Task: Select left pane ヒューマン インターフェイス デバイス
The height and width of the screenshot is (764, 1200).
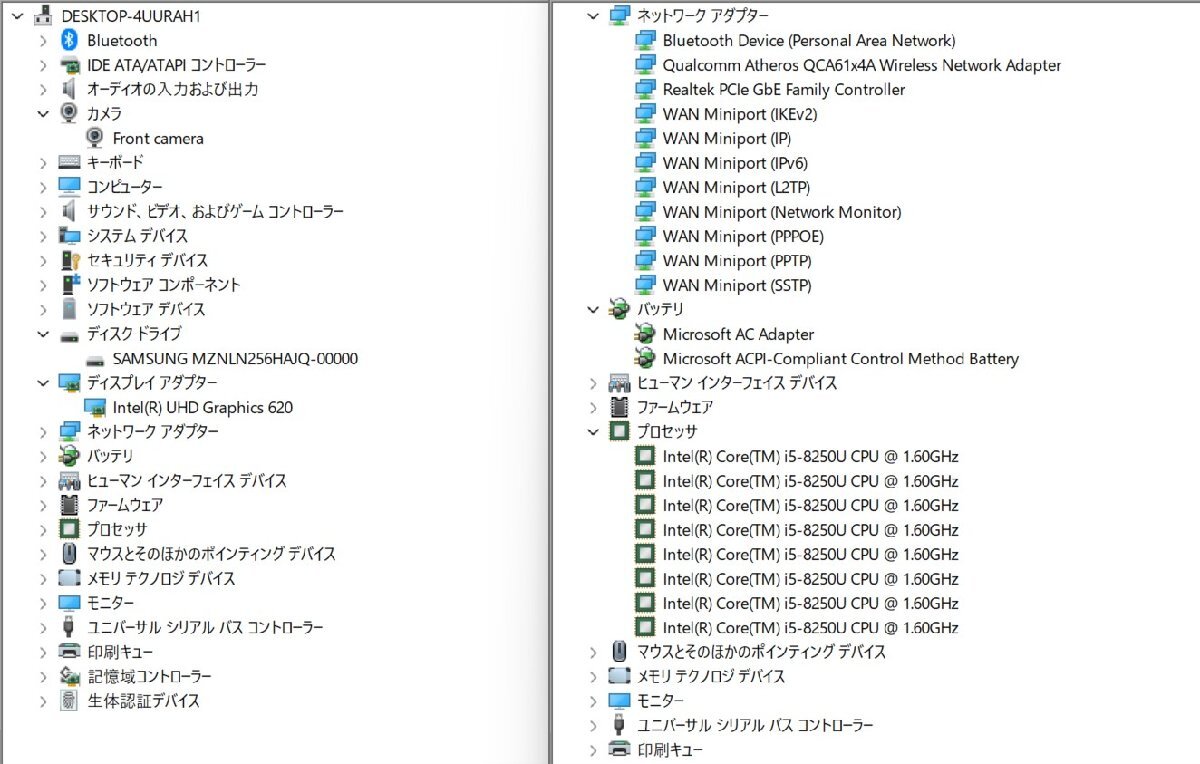Action: (x=187, y=480)
